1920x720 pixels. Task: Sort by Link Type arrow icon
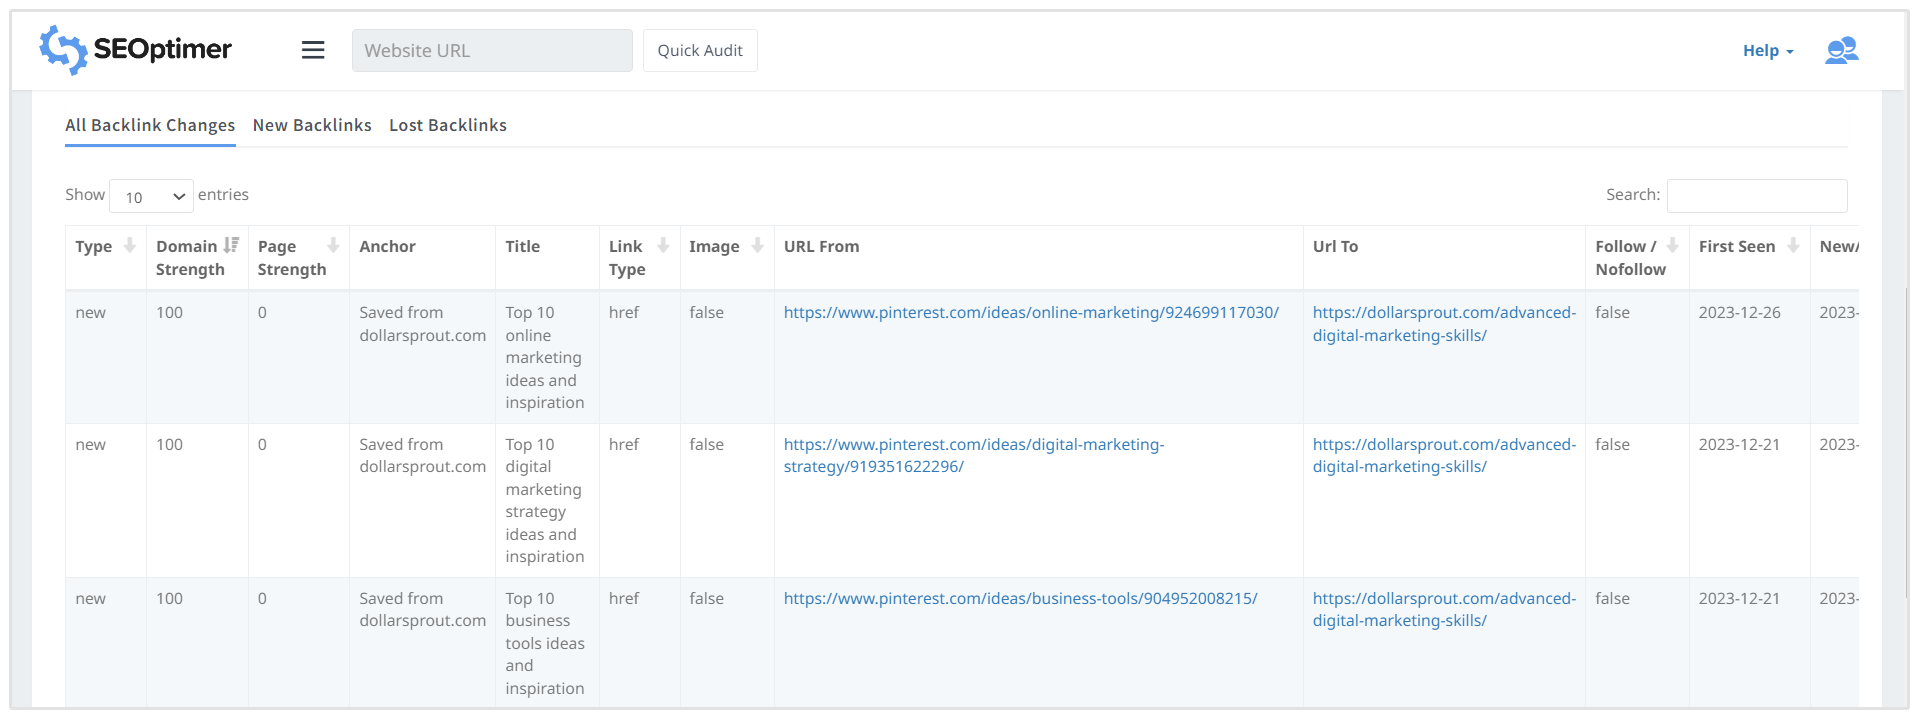tap(662, 246)
